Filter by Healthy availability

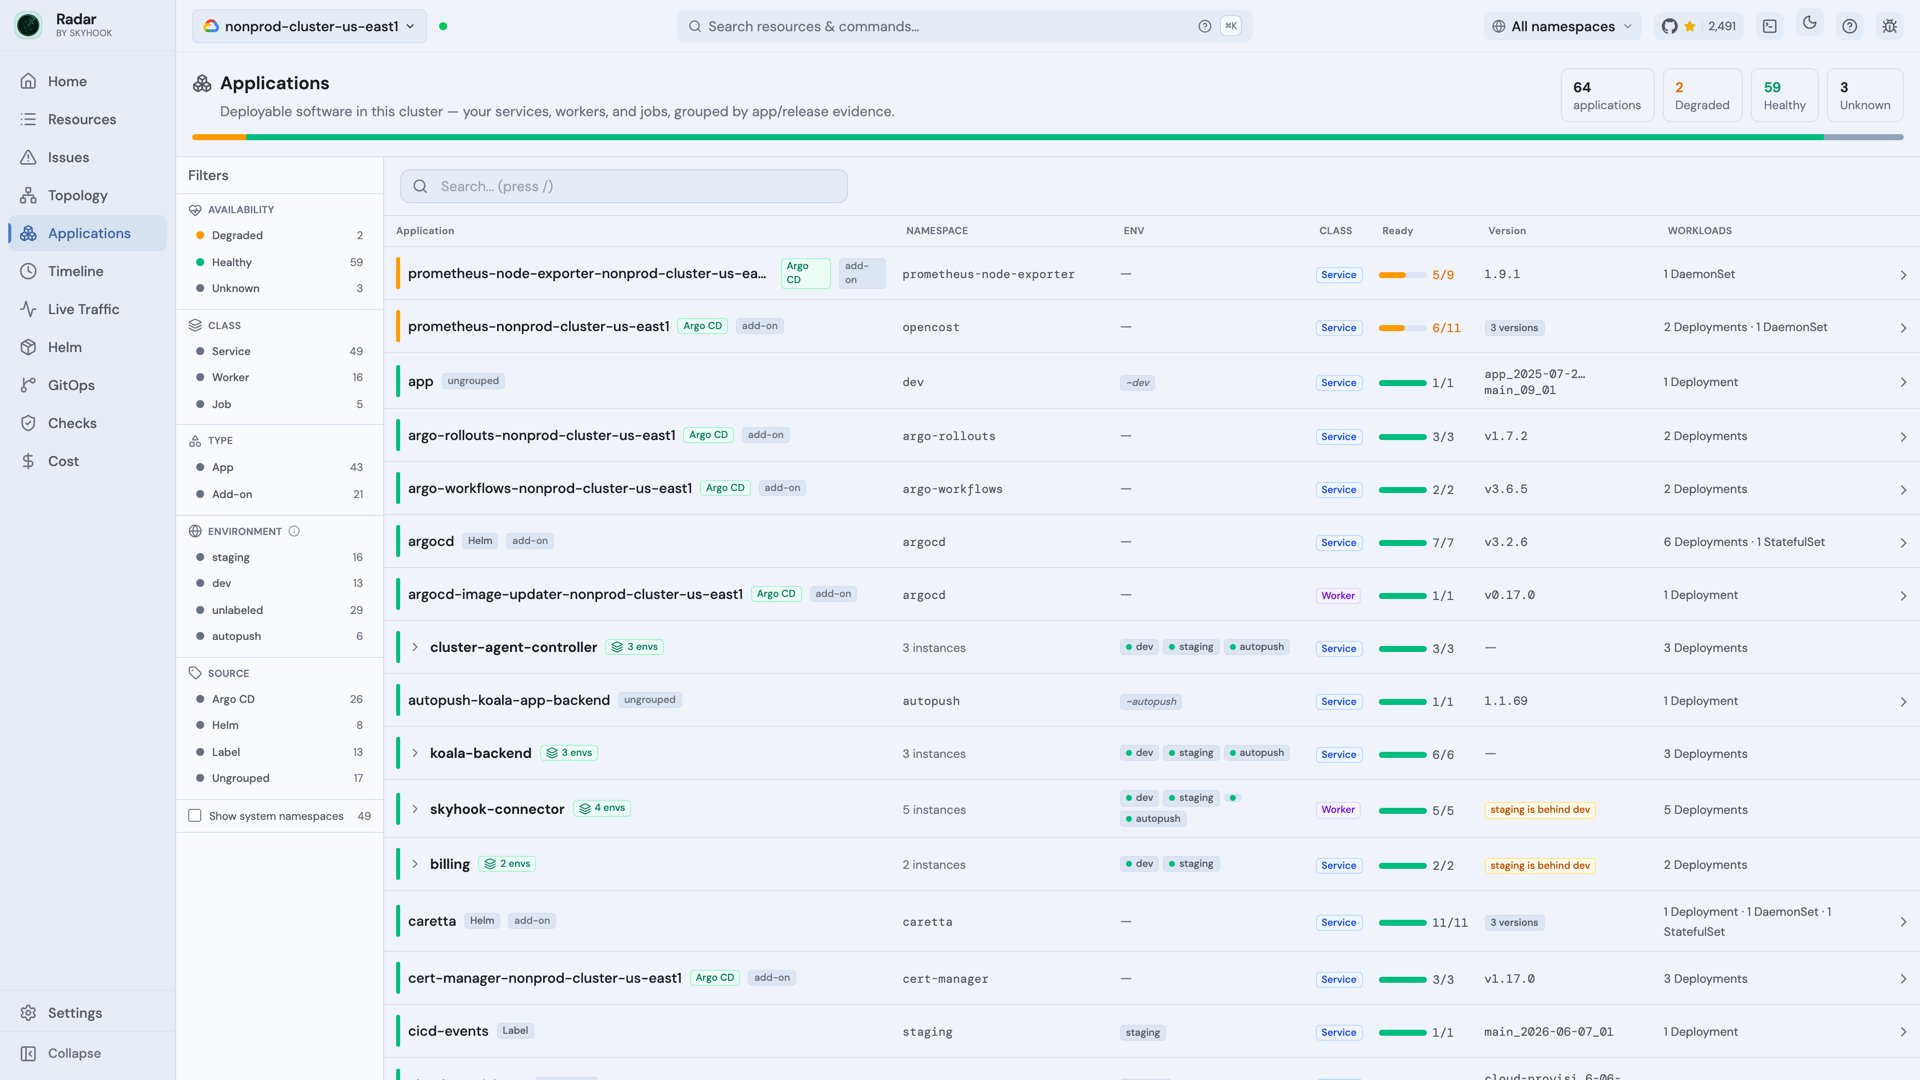[x=279, y=262]
